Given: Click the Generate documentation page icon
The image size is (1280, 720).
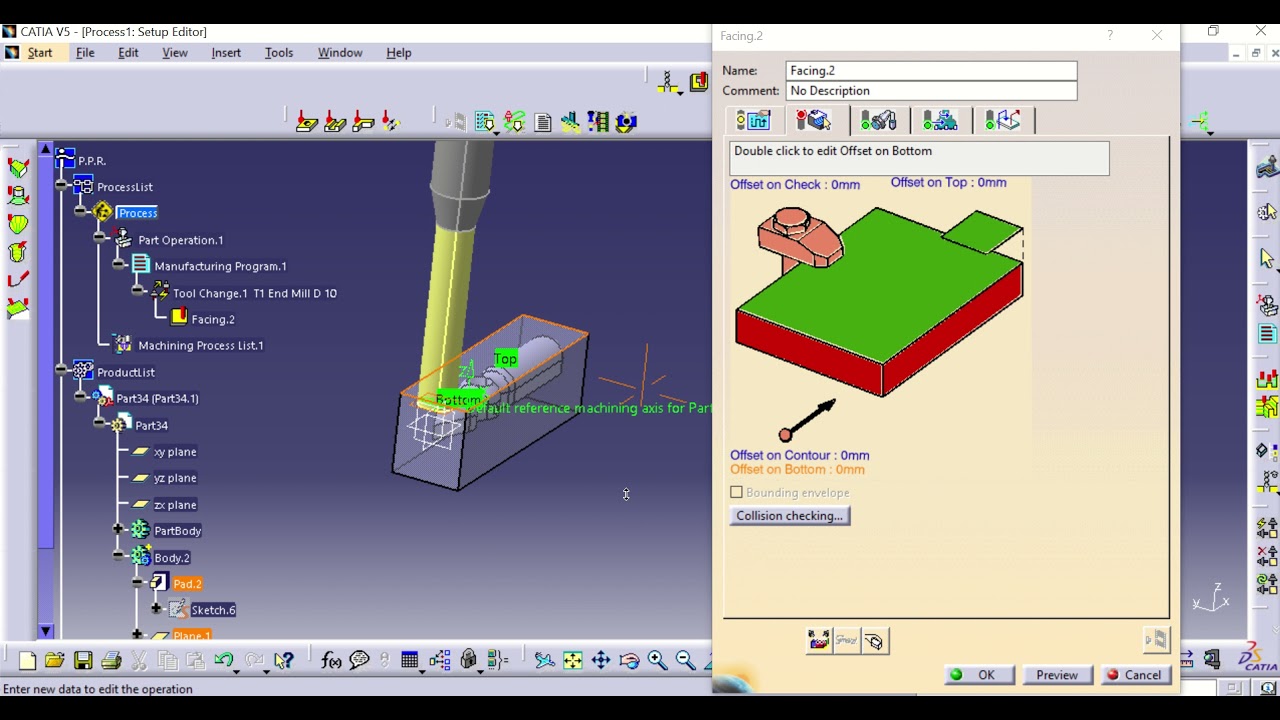Looking at the screenshot, I should pyautogui.click(x=543, y=122).
